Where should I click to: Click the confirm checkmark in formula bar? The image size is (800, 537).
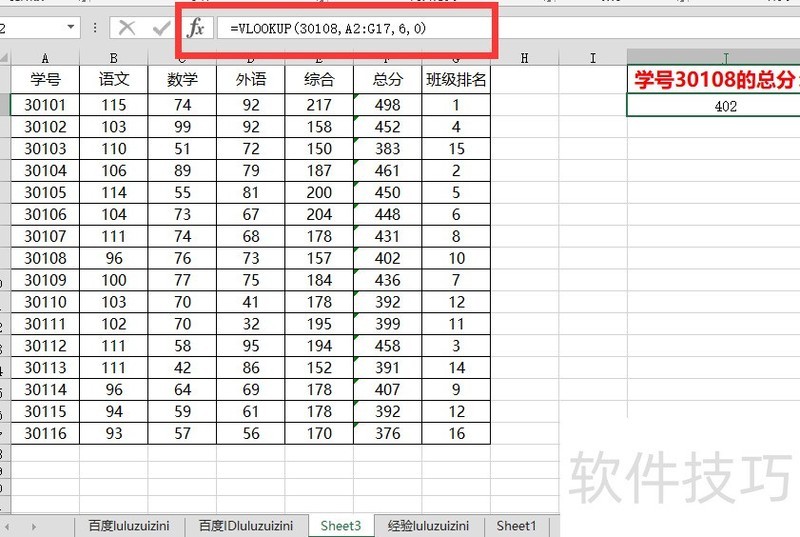click(161, 28)
